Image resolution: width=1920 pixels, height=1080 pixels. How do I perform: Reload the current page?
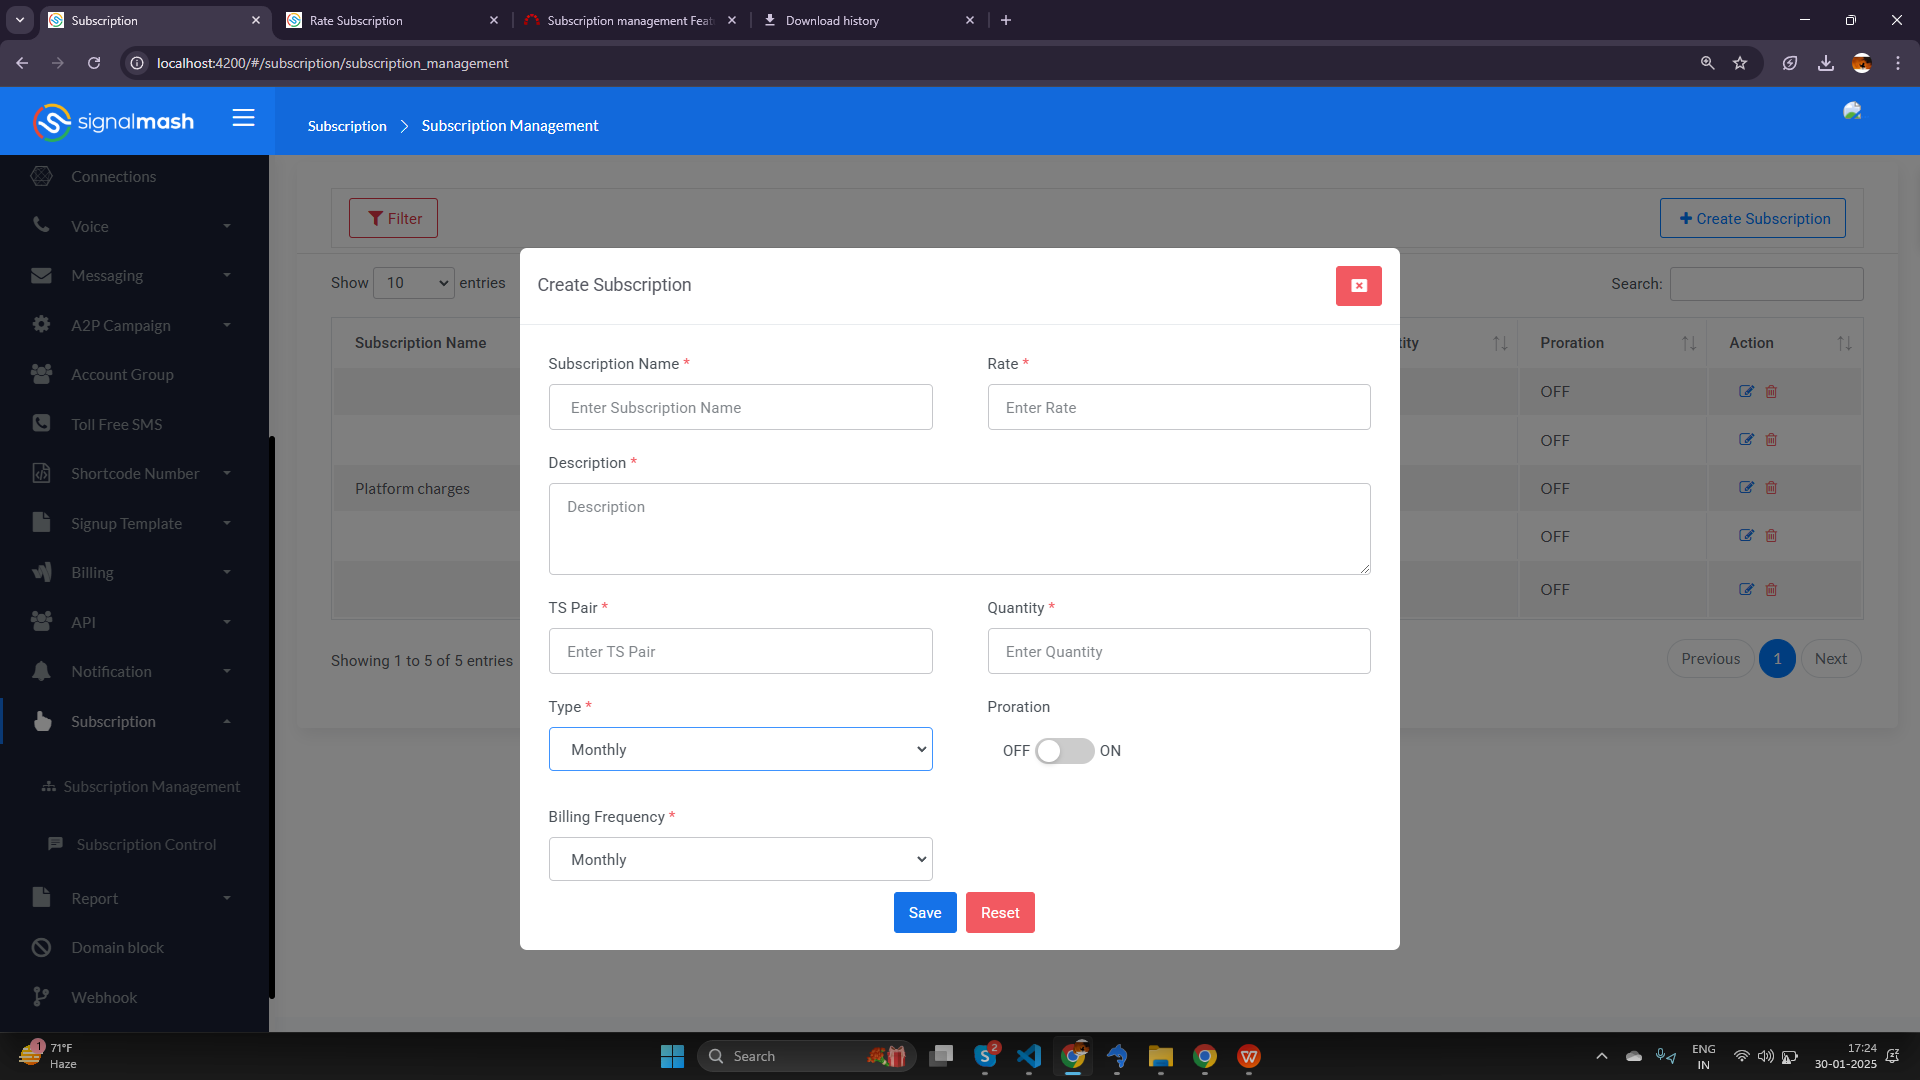click(94, 63)
